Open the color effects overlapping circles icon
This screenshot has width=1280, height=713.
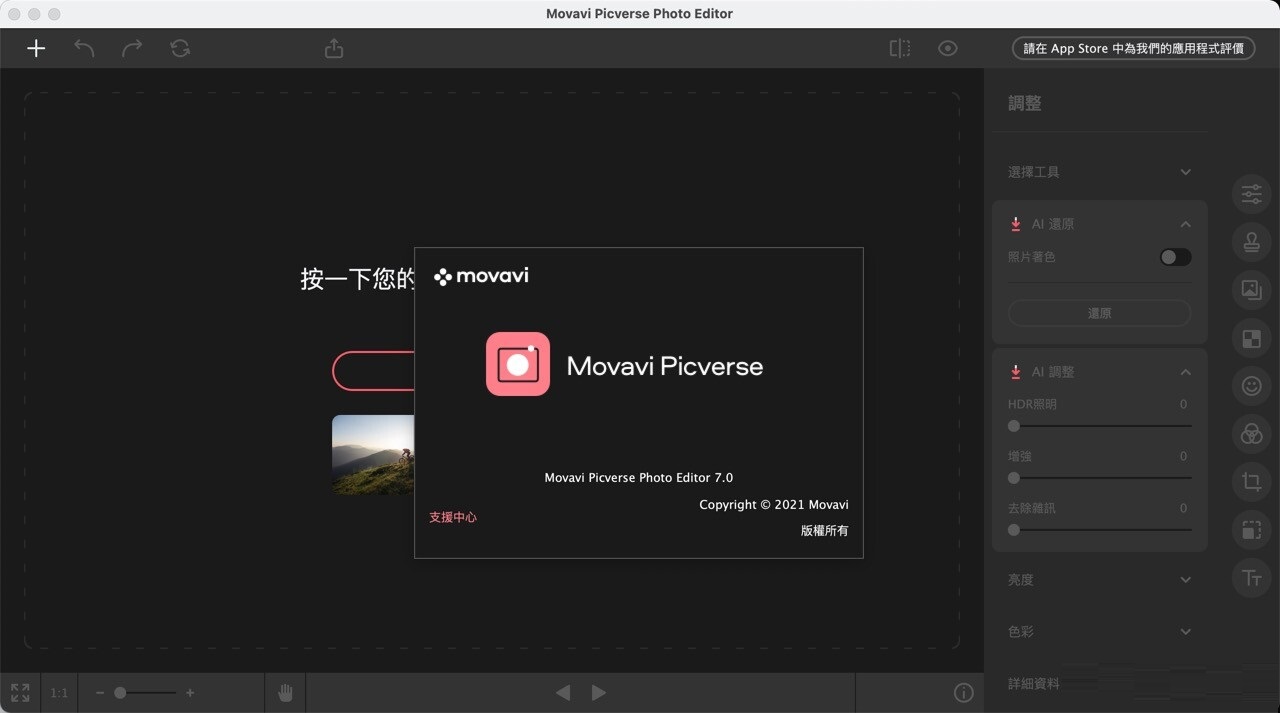pyautogui.click(x=1251, y=434)
